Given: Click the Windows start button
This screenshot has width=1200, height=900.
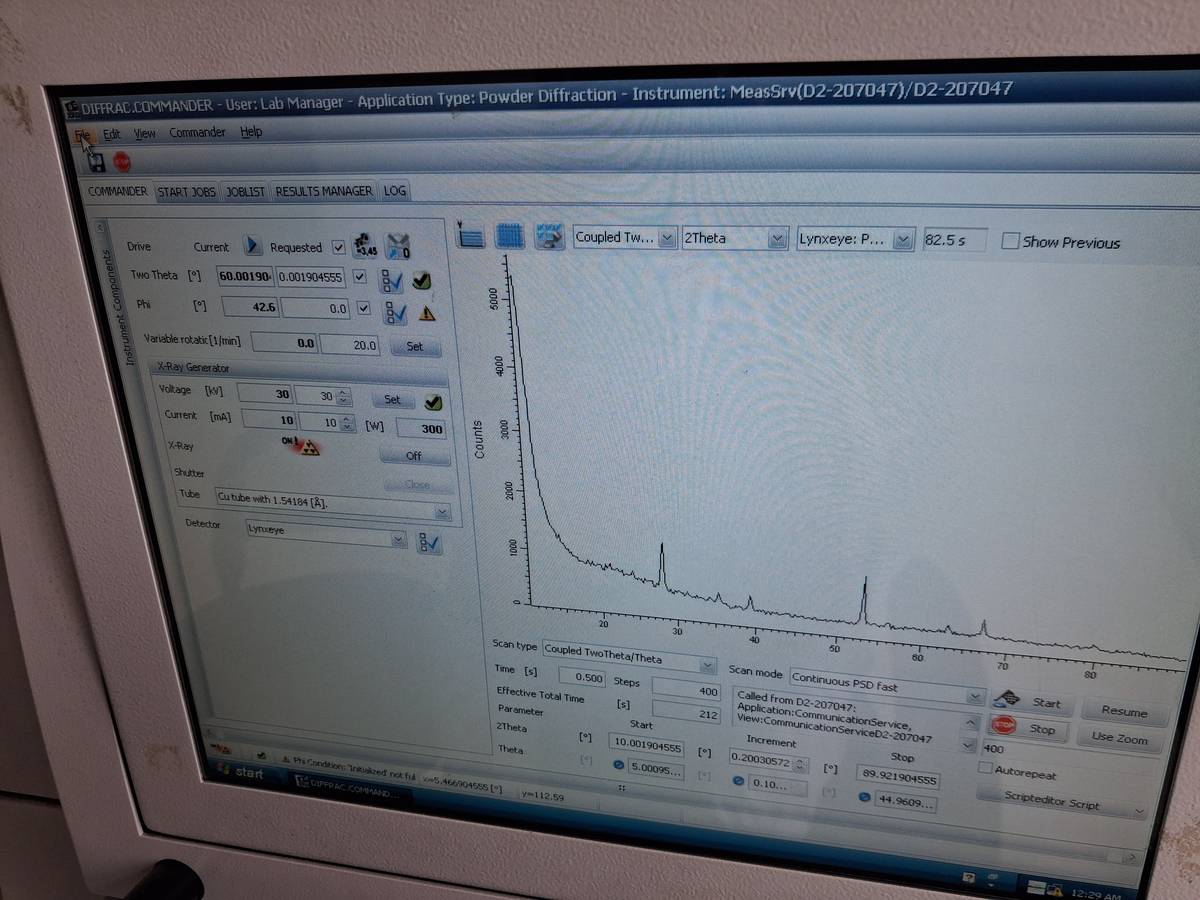Looking at the screenshot, I should [238, 773].
